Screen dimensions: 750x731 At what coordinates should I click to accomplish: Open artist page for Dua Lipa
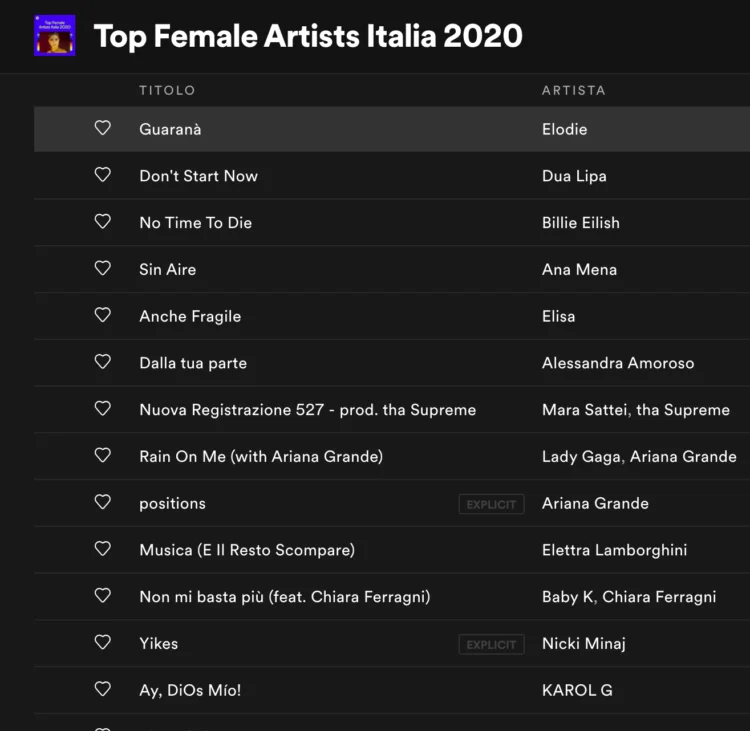pos(574,176)
